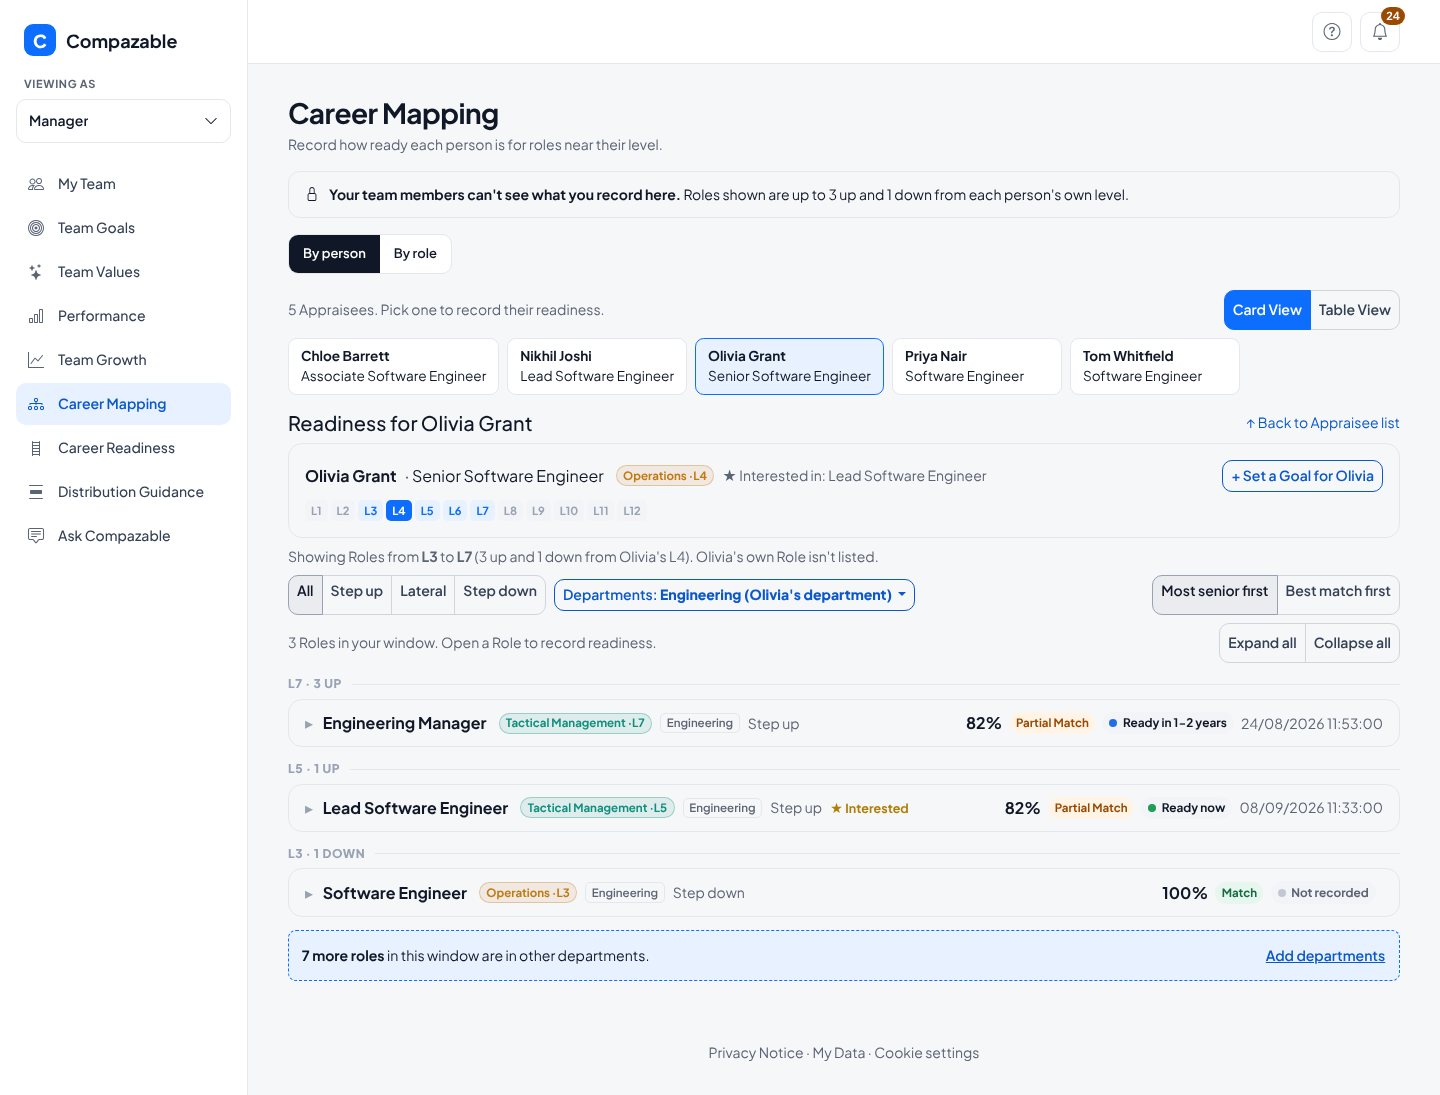
Task: Expand the Engineering Manager role row
Action: (843, 723)
